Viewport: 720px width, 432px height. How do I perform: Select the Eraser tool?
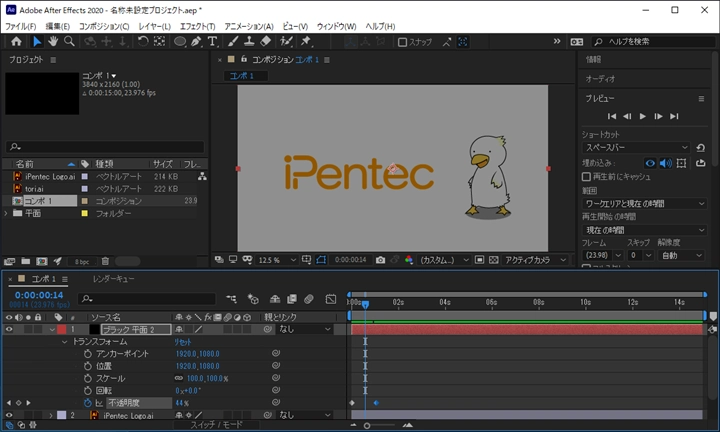(265, 42)
